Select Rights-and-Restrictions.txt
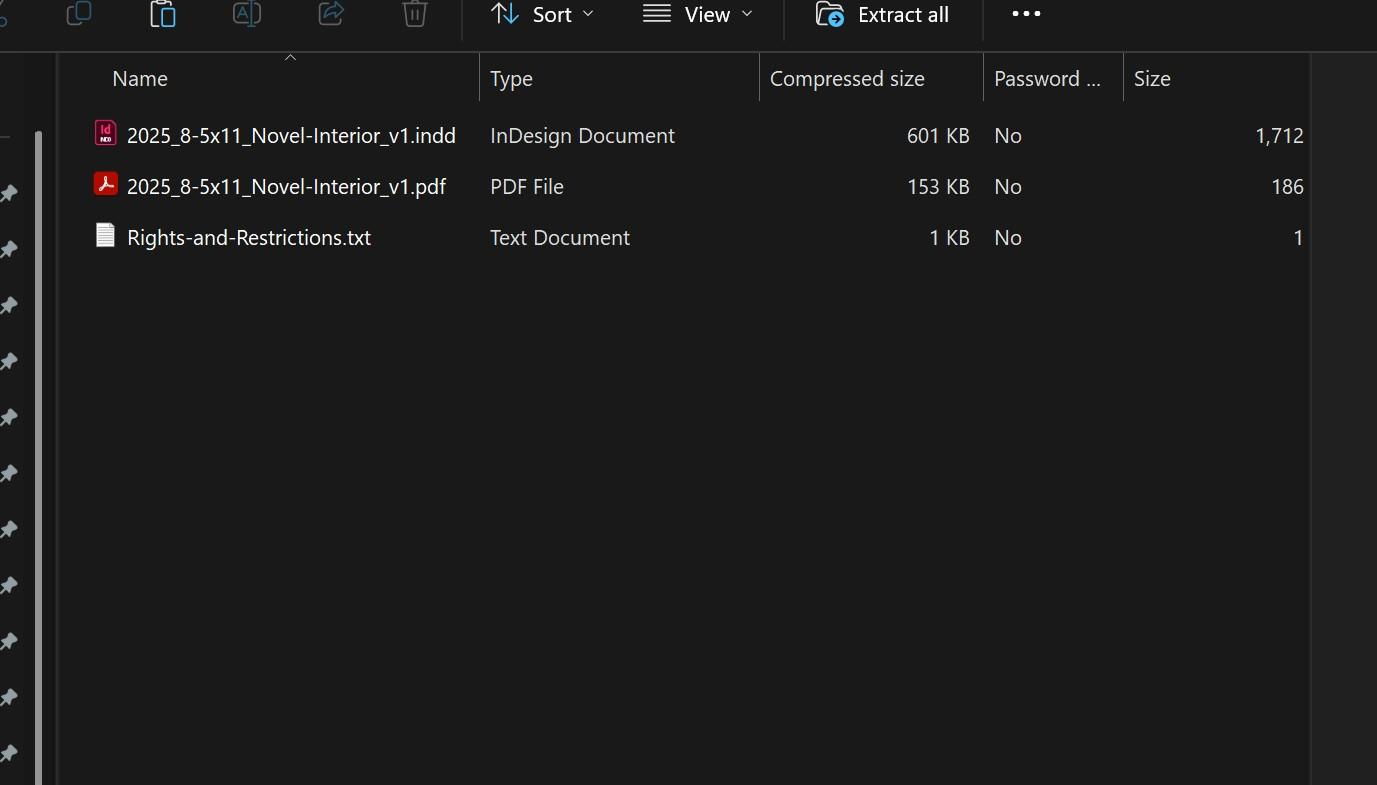The width and height of the screenshot is (1377, 785). 249,237
